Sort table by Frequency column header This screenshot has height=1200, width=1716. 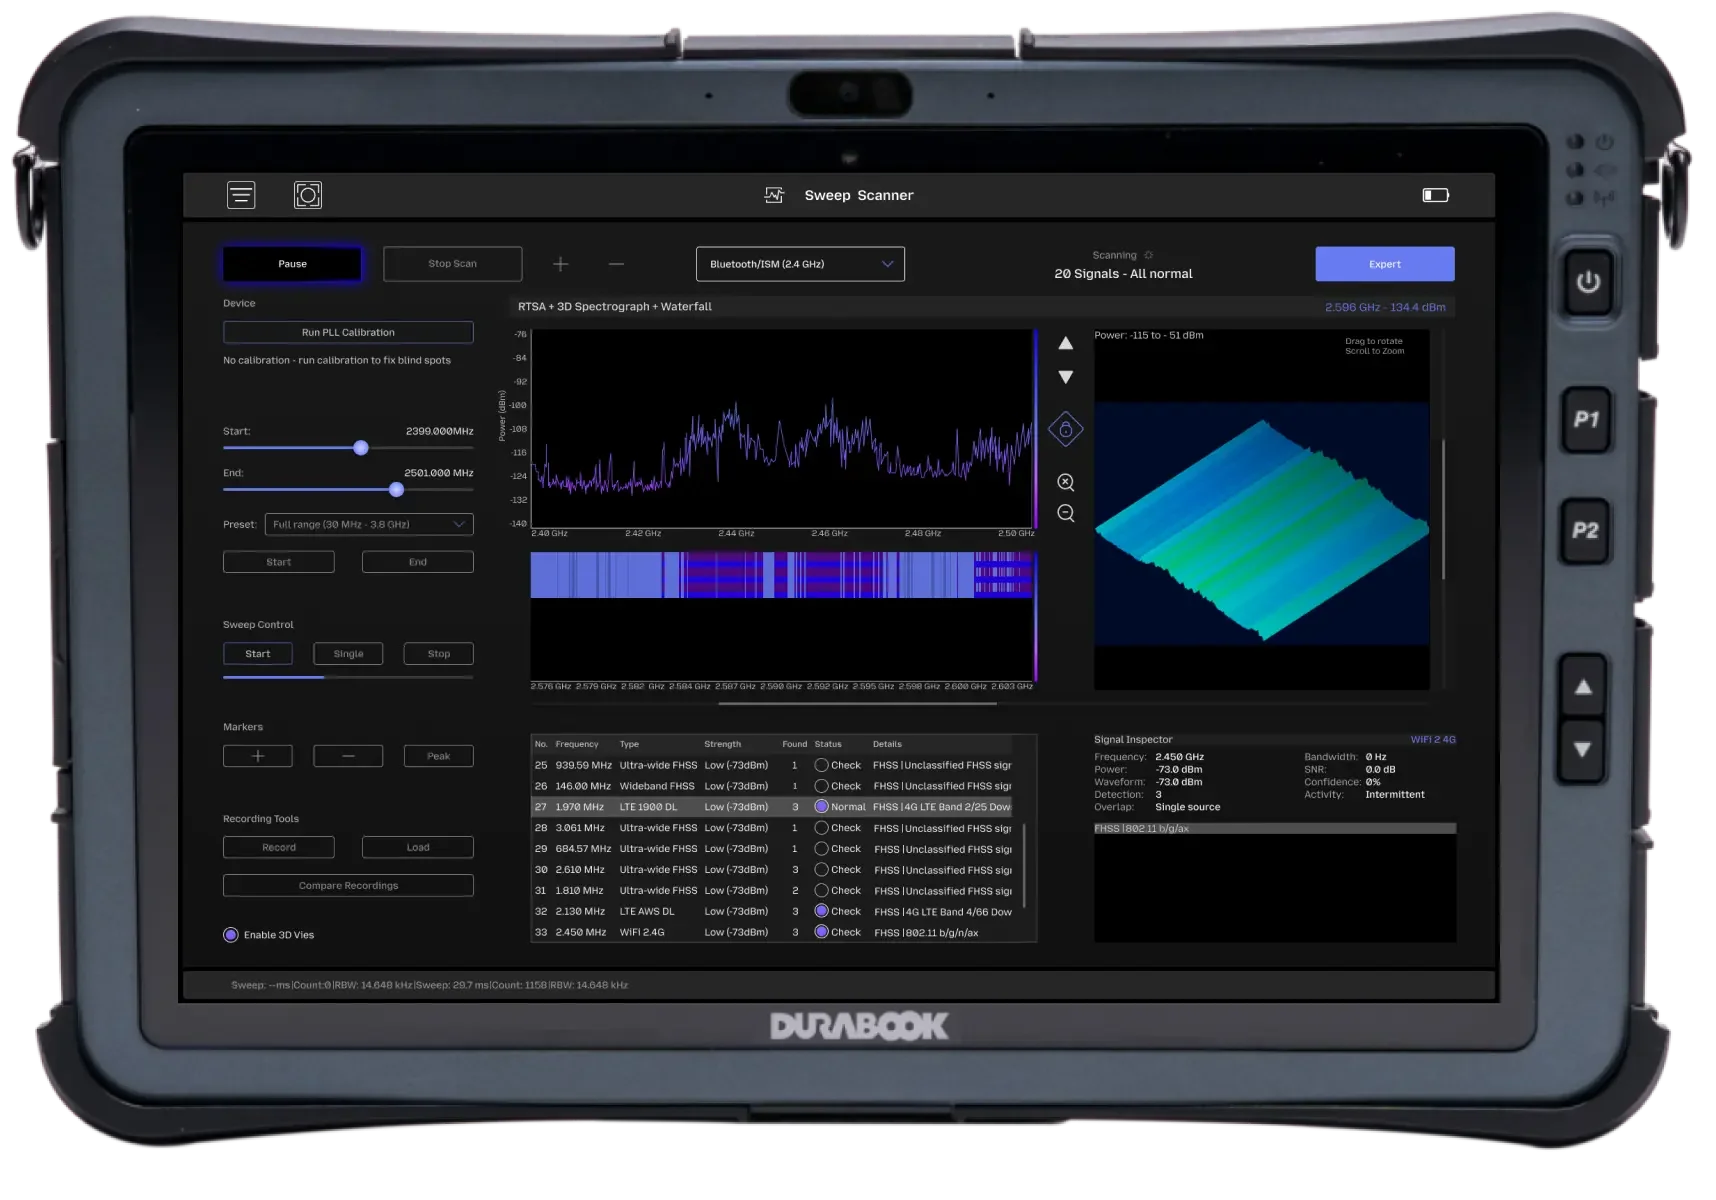point(577,744)
